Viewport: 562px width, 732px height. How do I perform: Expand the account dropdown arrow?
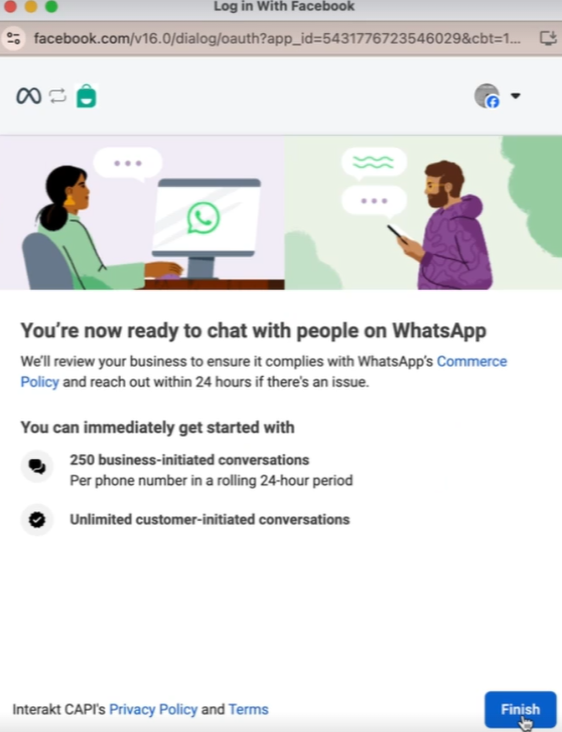(x=515, y=96)
